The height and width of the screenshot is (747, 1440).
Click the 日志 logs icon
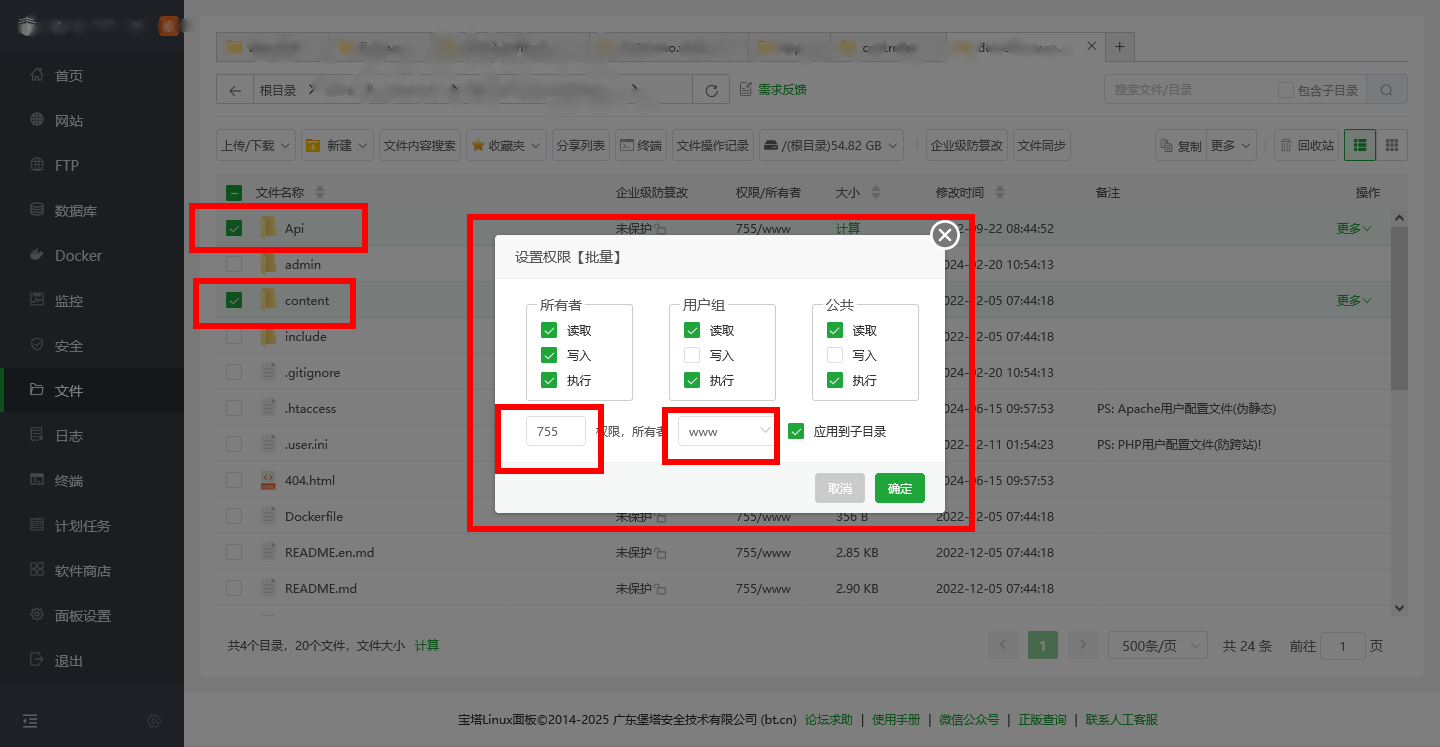click(x=37, y=435)
